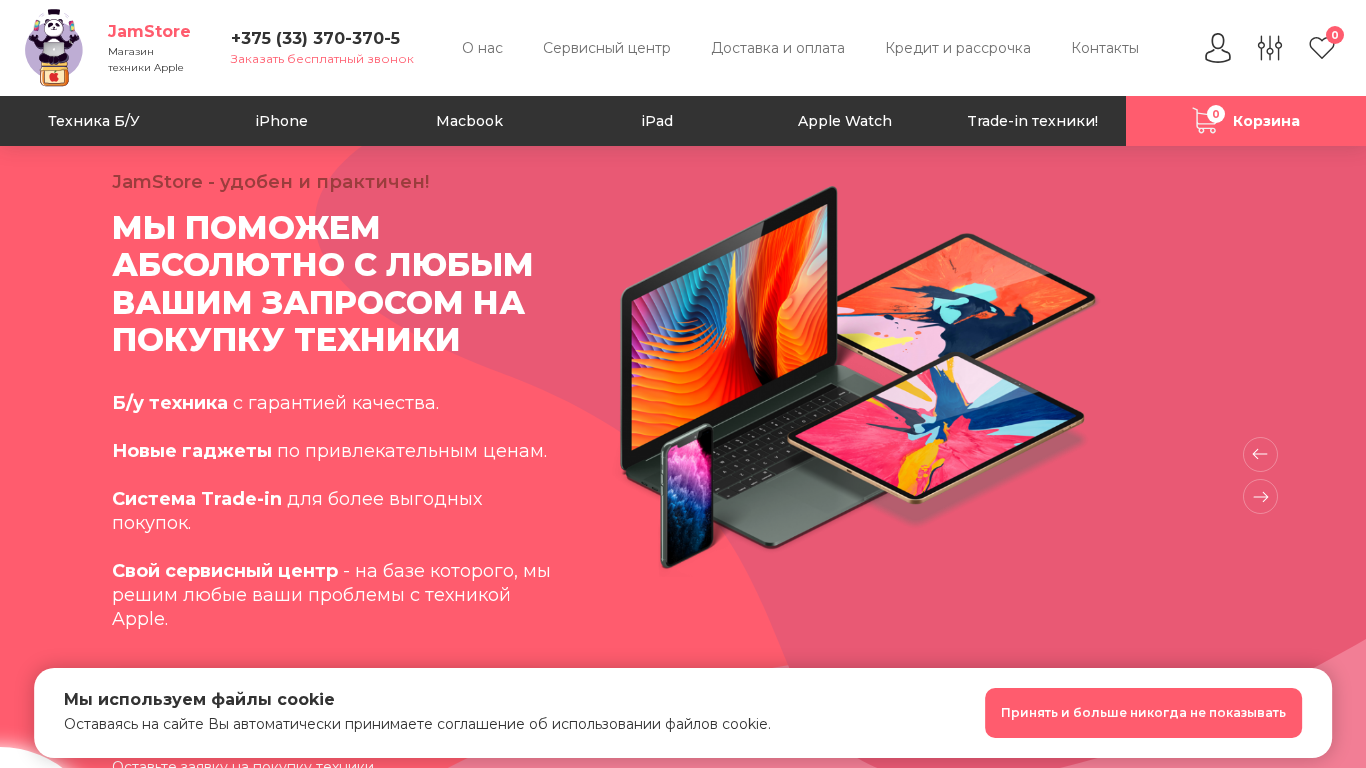This screenshot has width=1366, height=768.
Task: Open the Техника Б/У category
Action: coord(94,121)
